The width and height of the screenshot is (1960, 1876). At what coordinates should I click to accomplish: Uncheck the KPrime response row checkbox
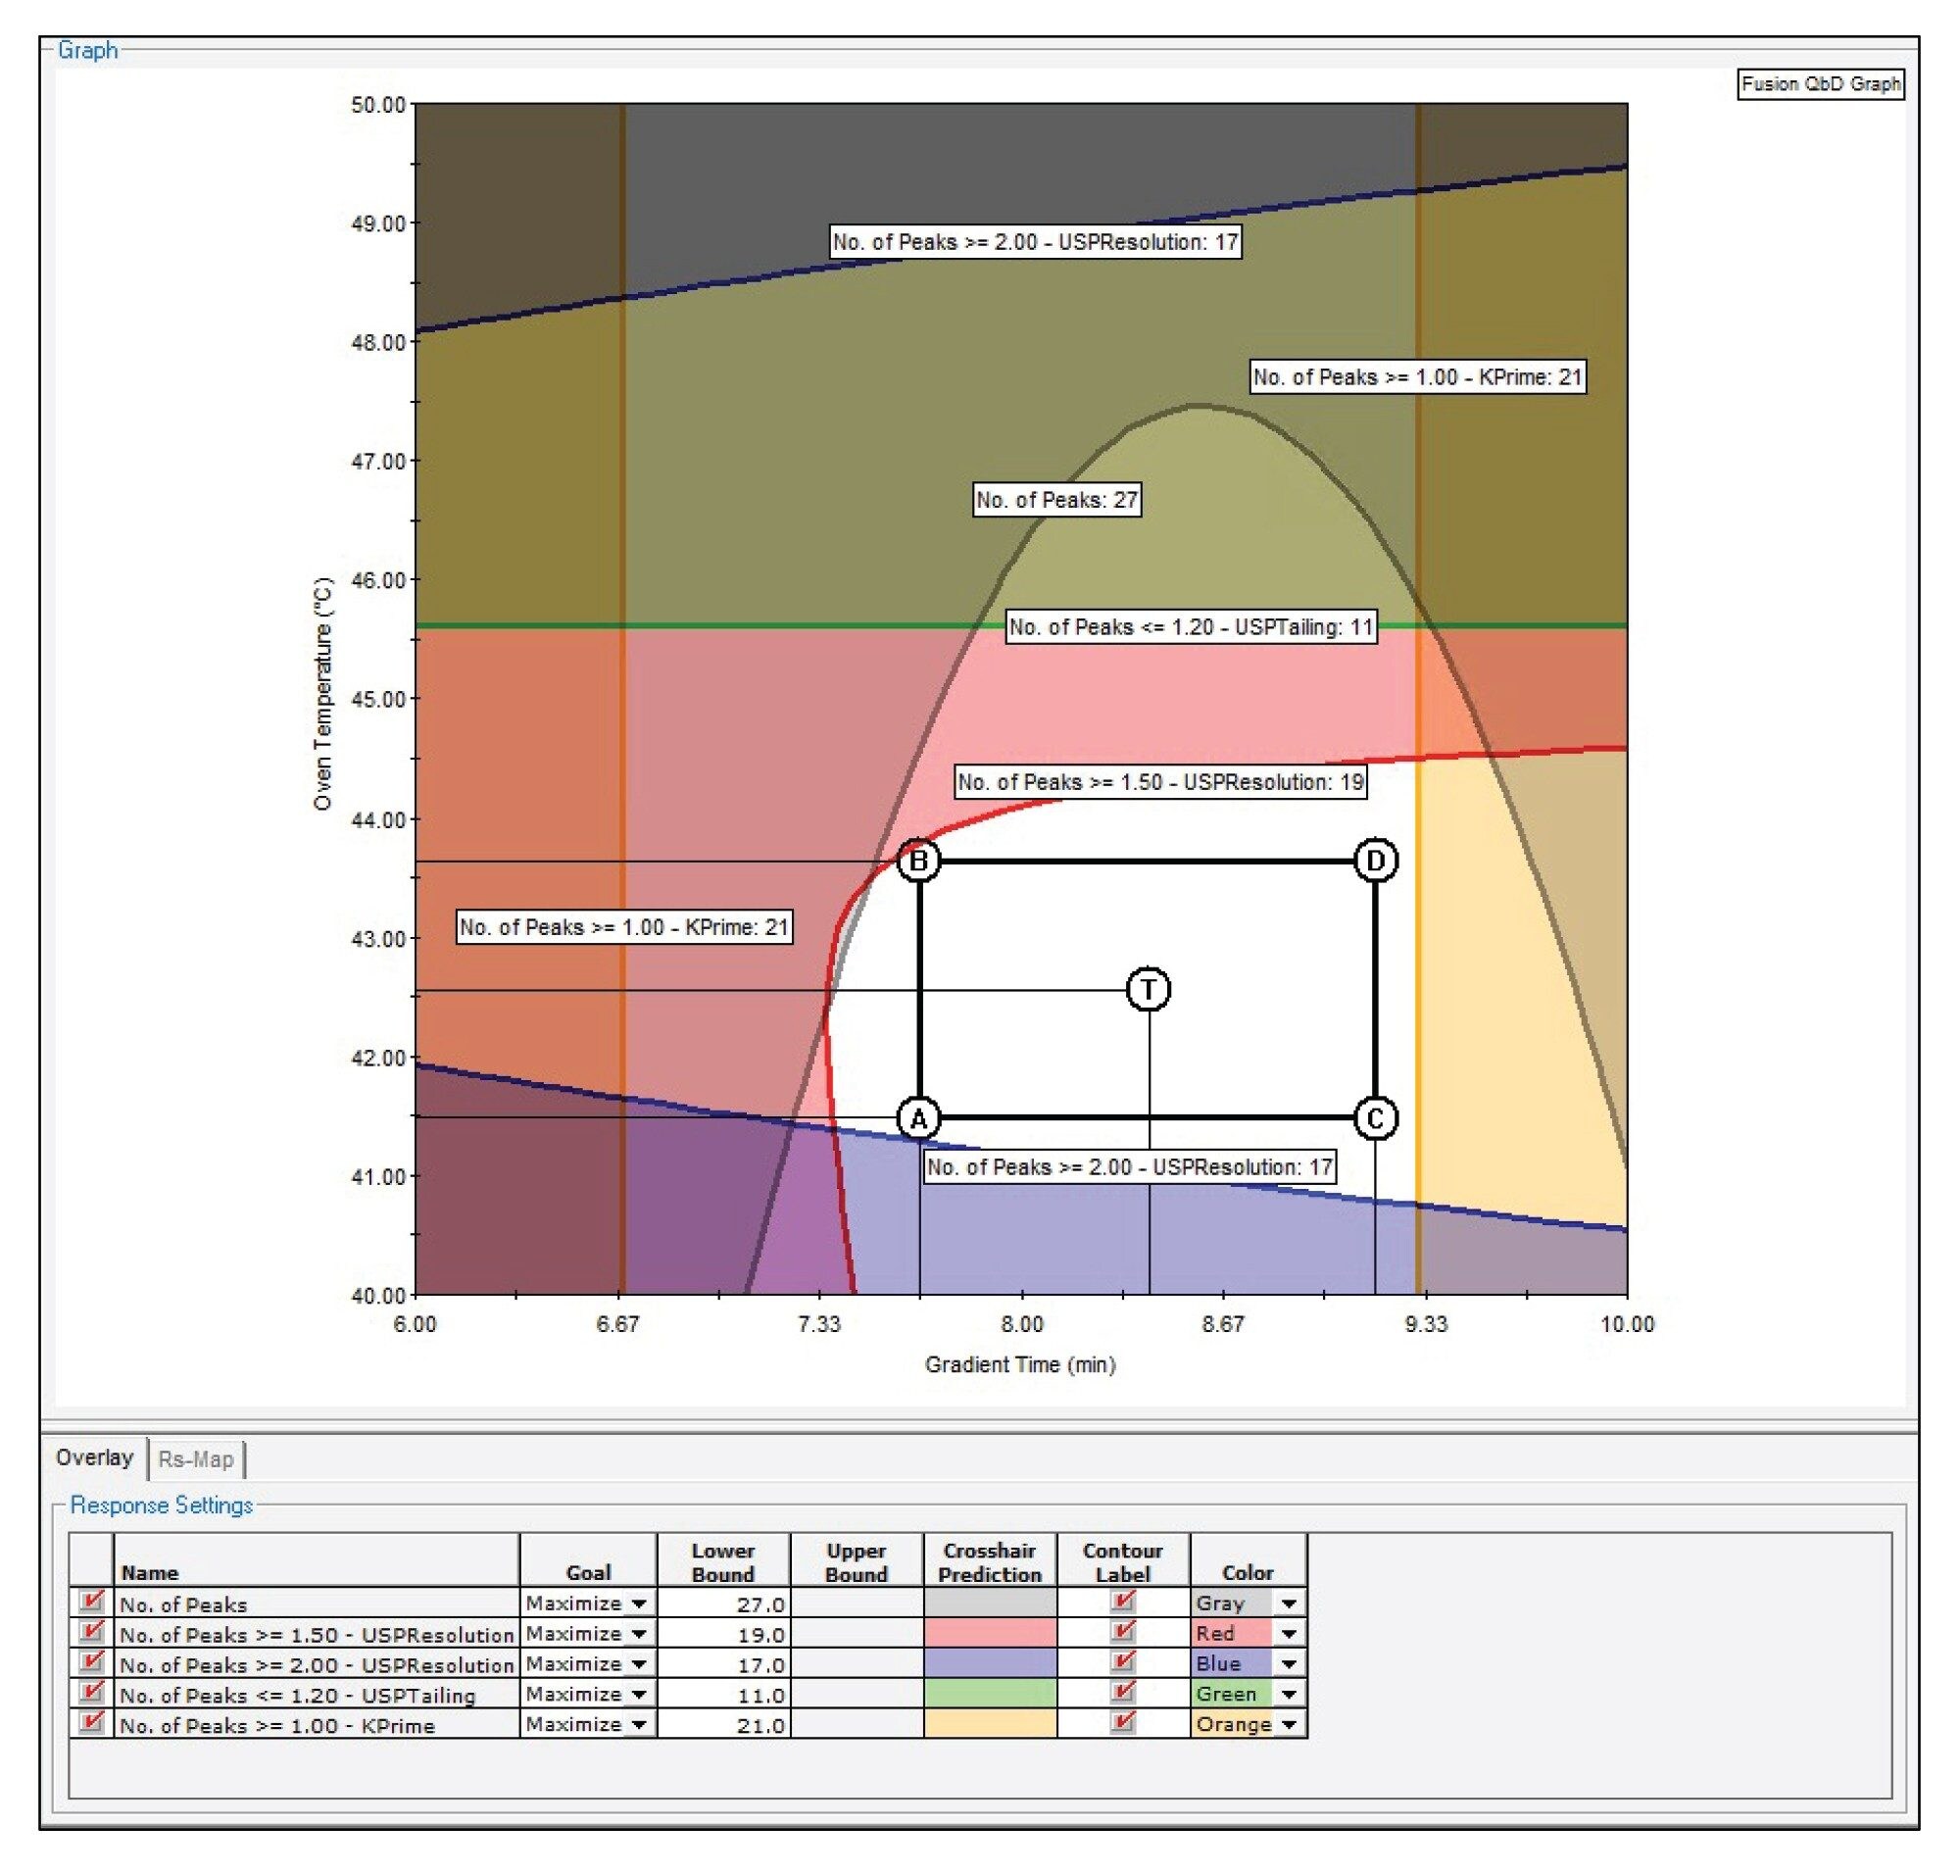(91, 1723)
